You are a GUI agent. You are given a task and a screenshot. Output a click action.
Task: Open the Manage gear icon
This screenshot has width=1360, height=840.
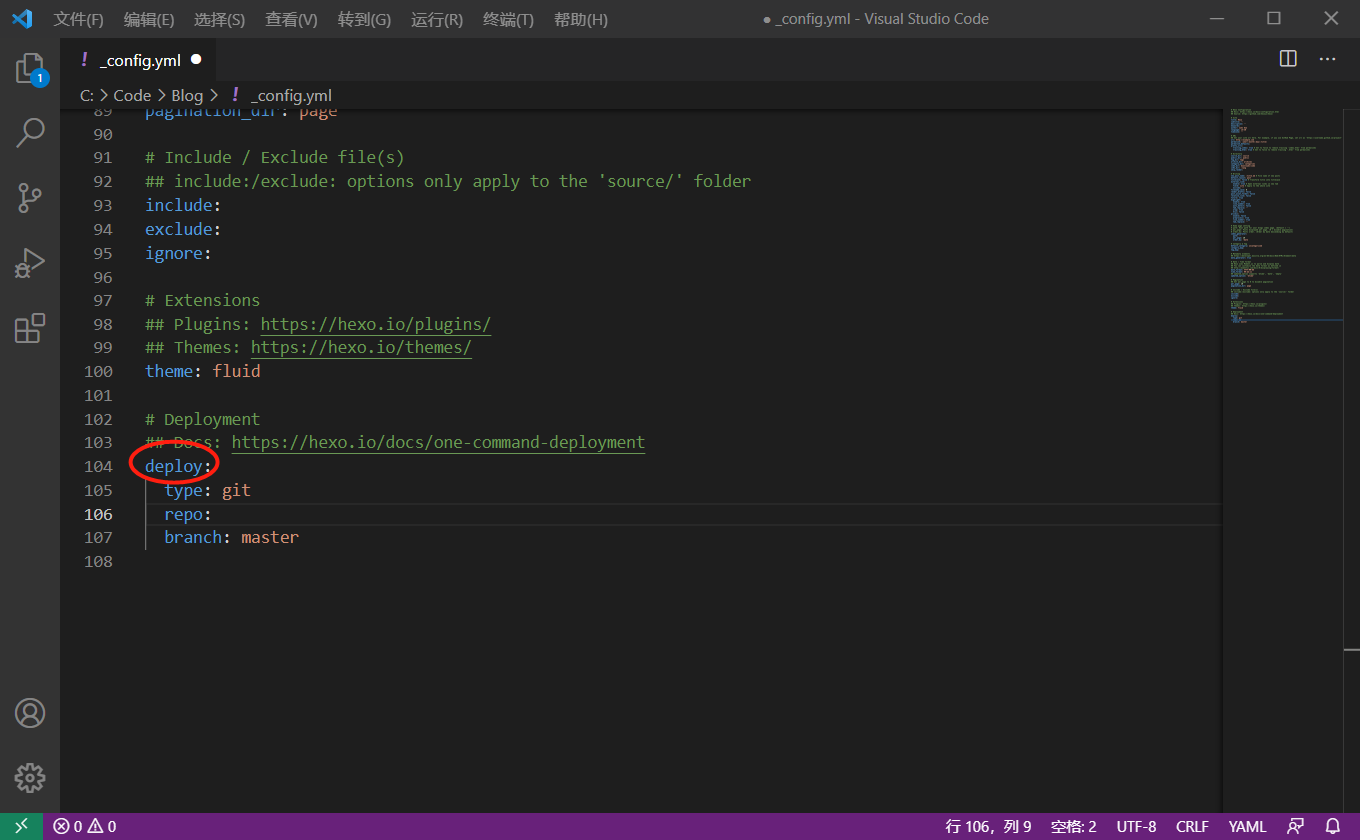click(x=30, y=777)
